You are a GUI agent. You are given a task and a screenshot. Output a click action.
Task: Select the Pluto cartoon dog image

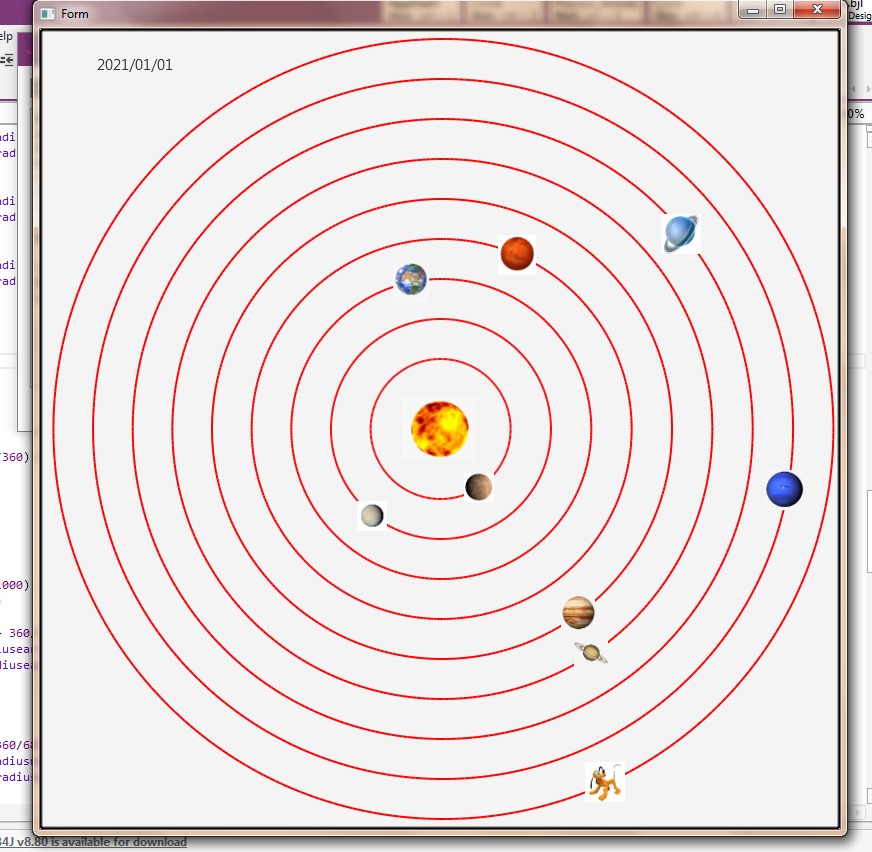[605, 782]
